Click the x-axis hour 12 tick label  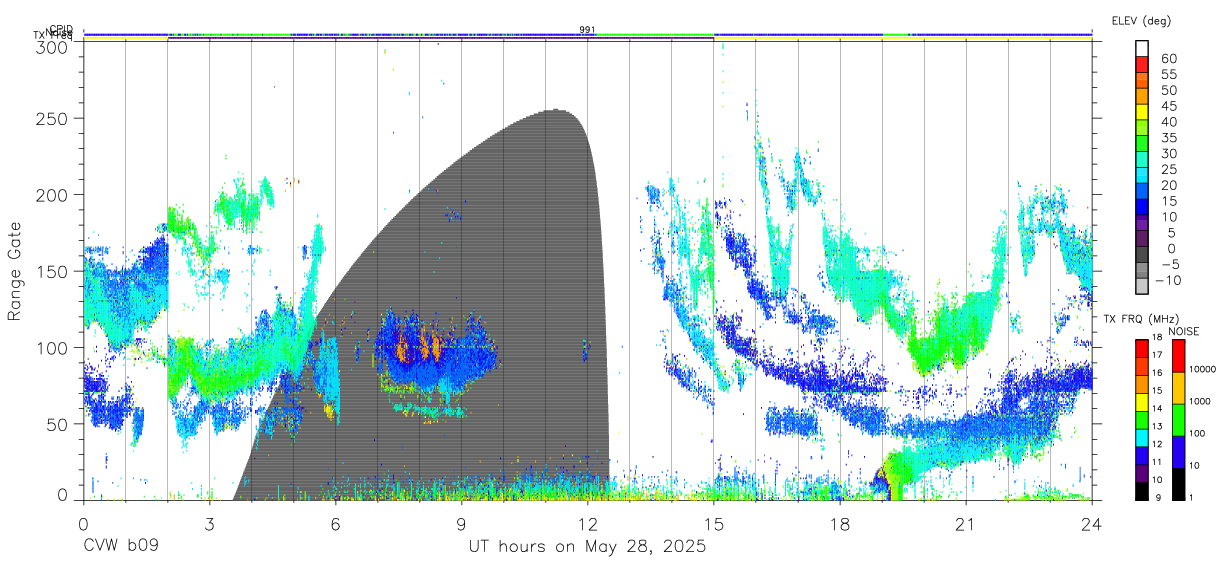587,524
